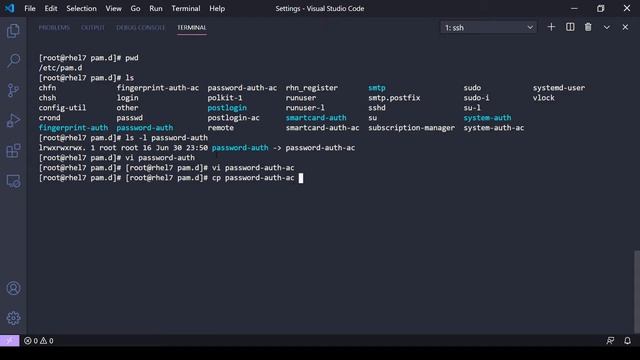Close the terminal panel

(x=625, y=27)
